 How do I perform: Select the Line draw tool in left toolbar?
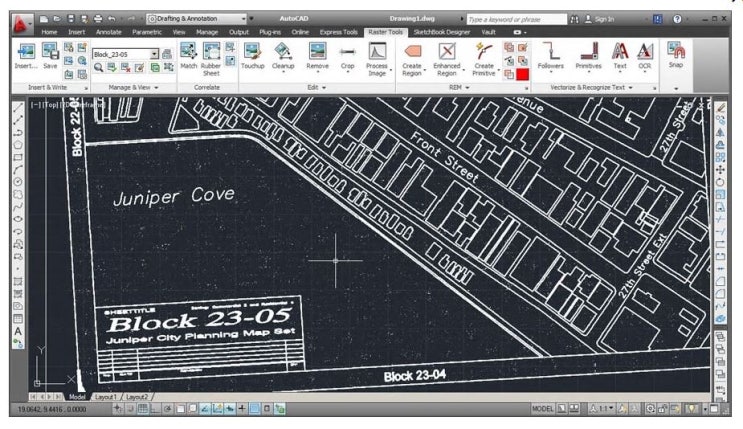(18, 108)
